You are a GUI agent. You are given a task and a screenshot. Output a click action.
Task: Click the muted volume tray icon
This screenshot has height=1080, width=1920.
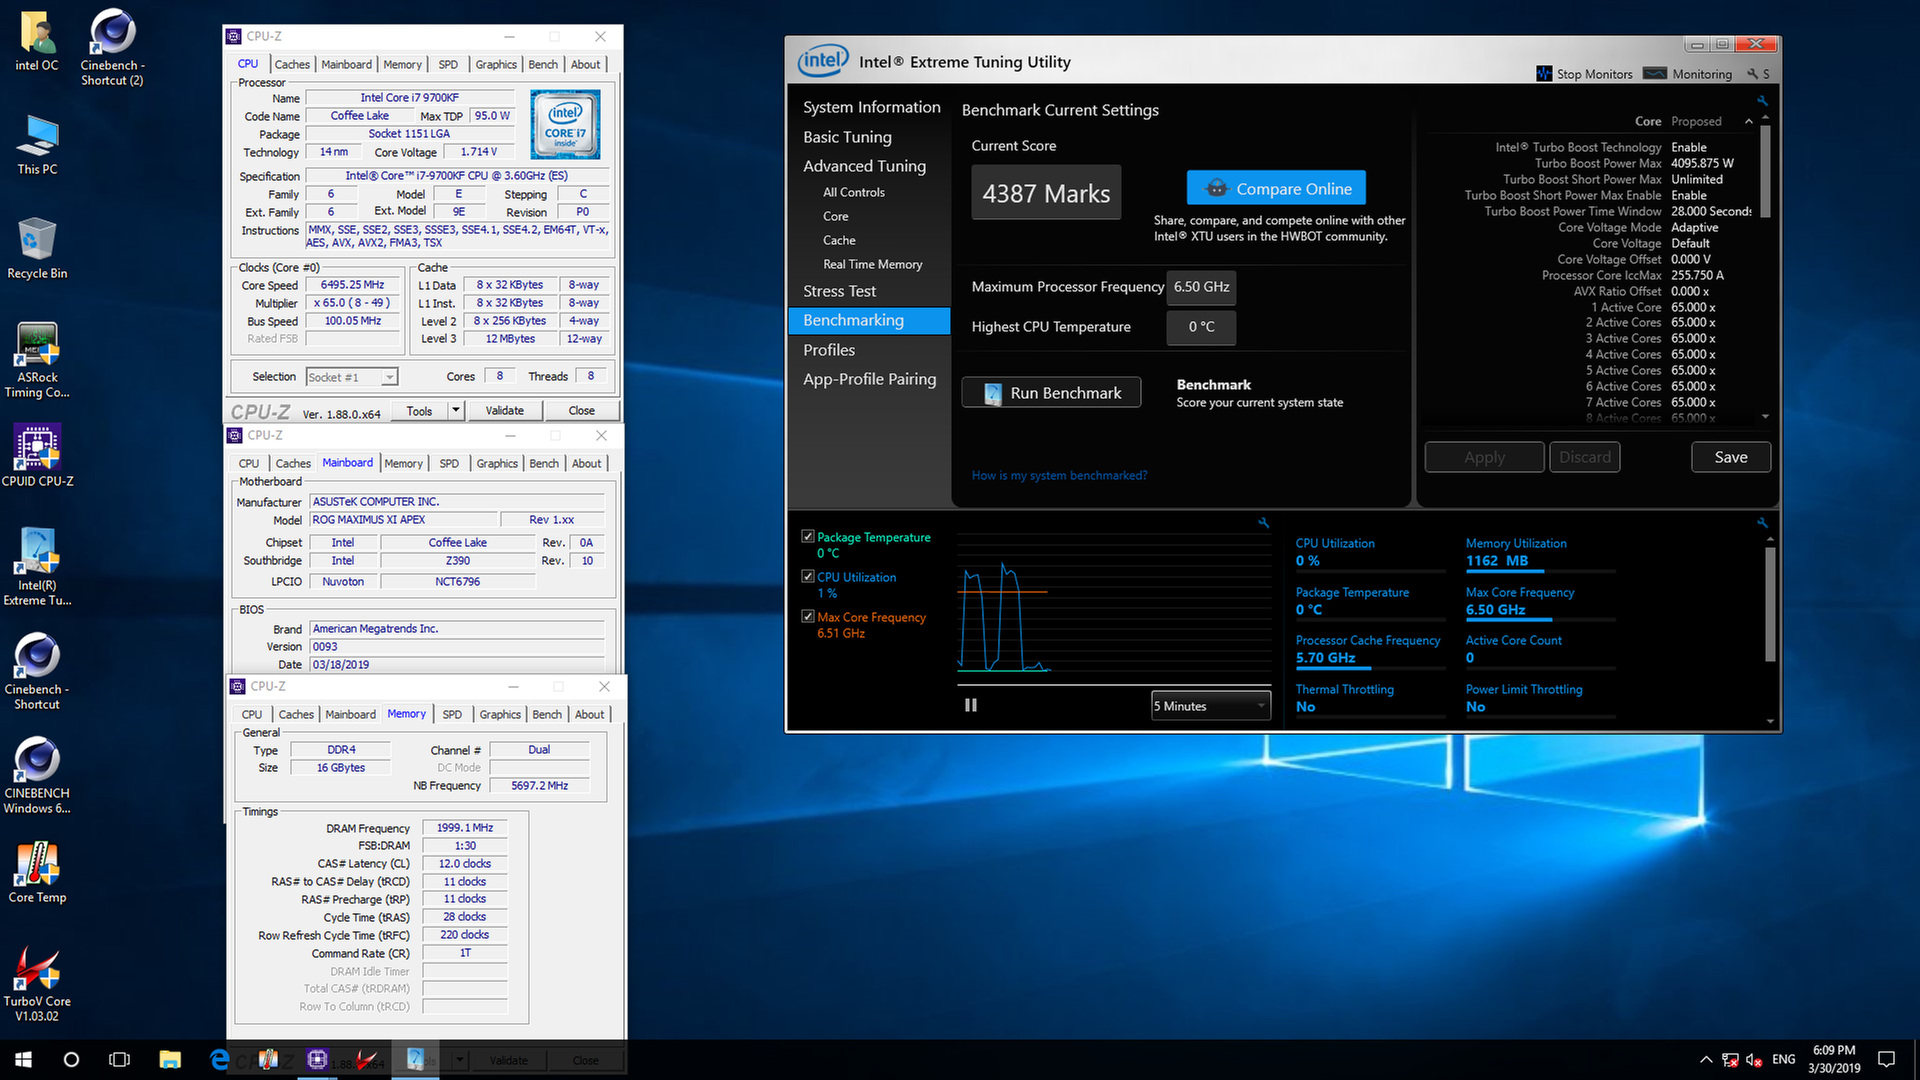(1754, 1060)
